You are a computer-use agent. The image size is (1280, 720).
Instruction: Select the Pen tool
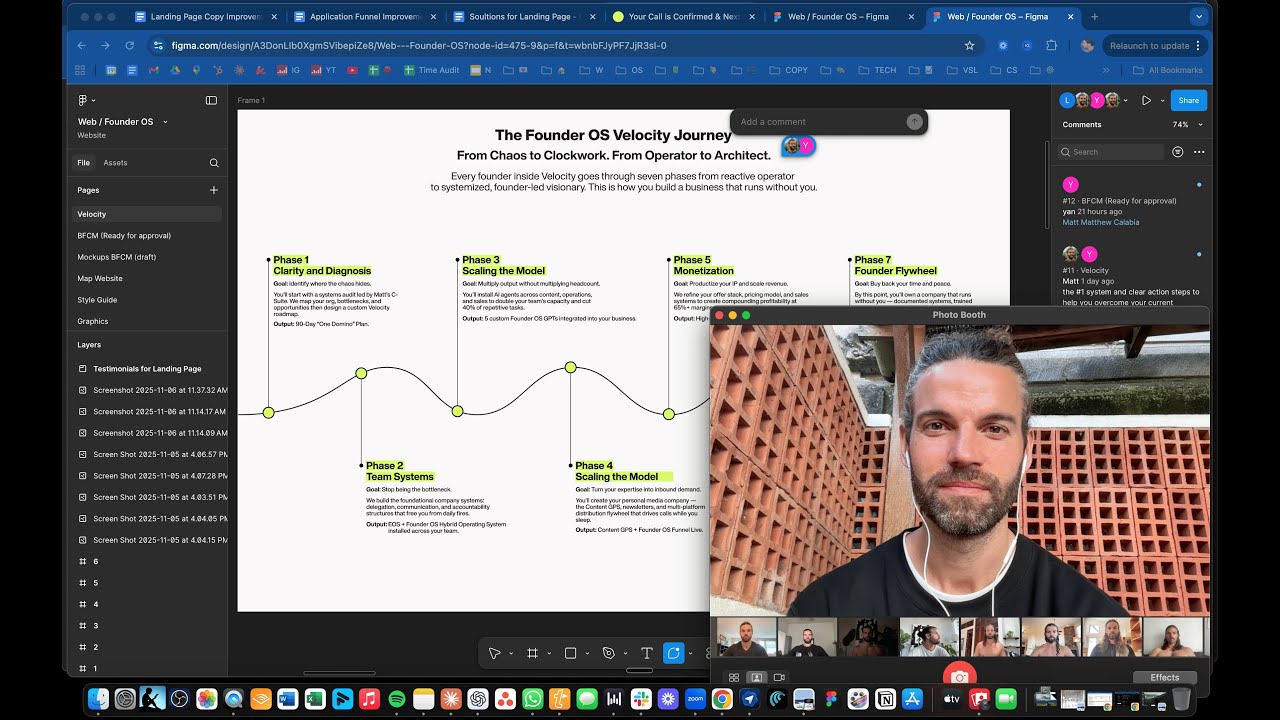click(x=608, y=653)
